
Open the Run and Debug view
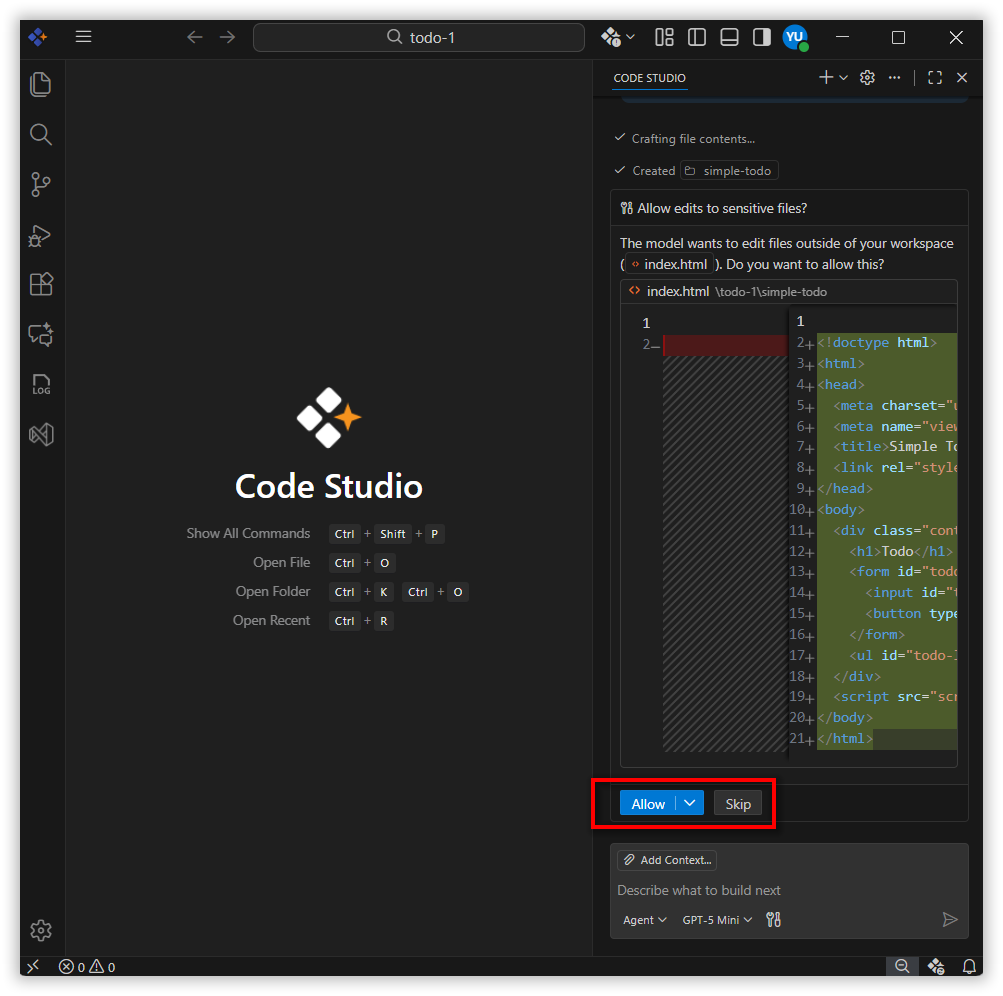pos(40,235)
